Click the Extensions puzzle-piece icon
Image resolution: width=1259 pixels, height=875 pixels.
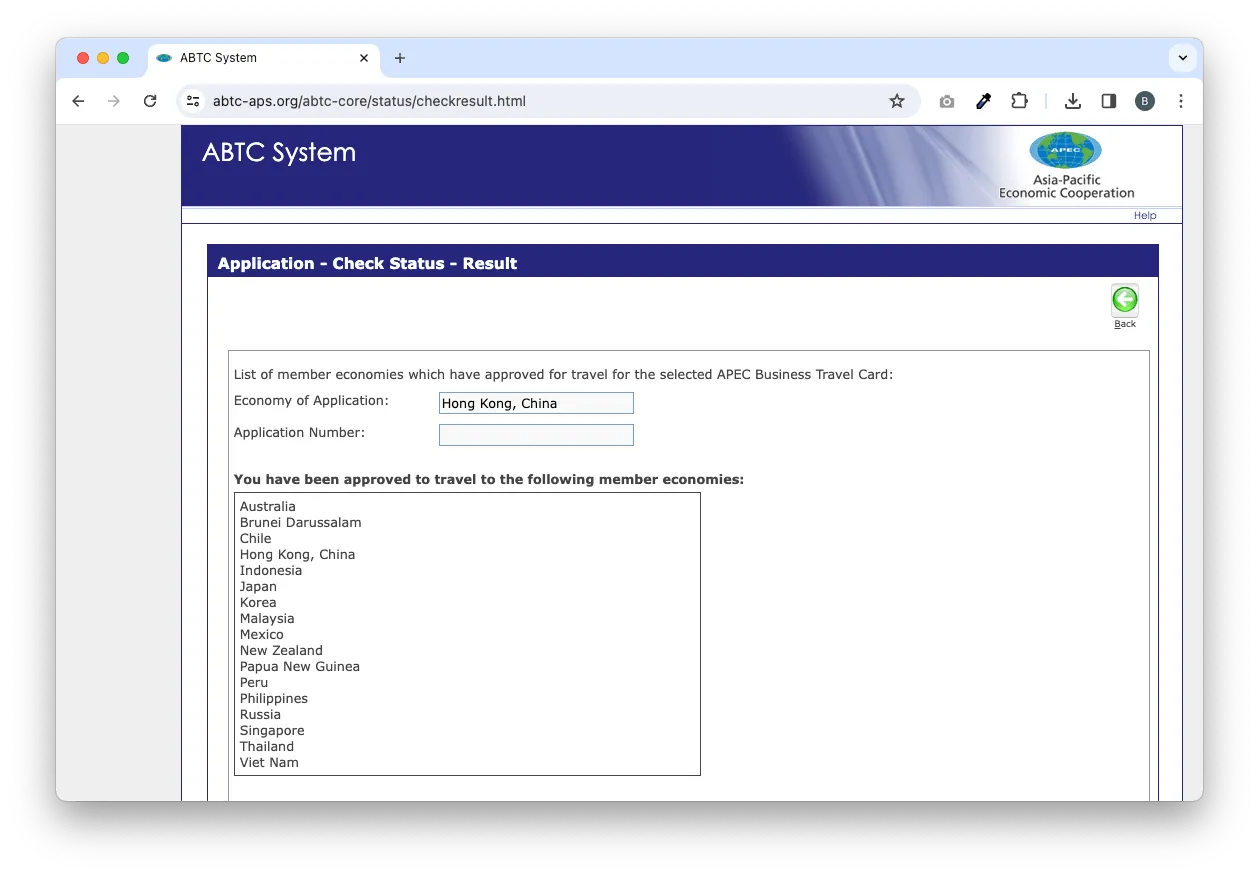click(x=1019, y=101)
